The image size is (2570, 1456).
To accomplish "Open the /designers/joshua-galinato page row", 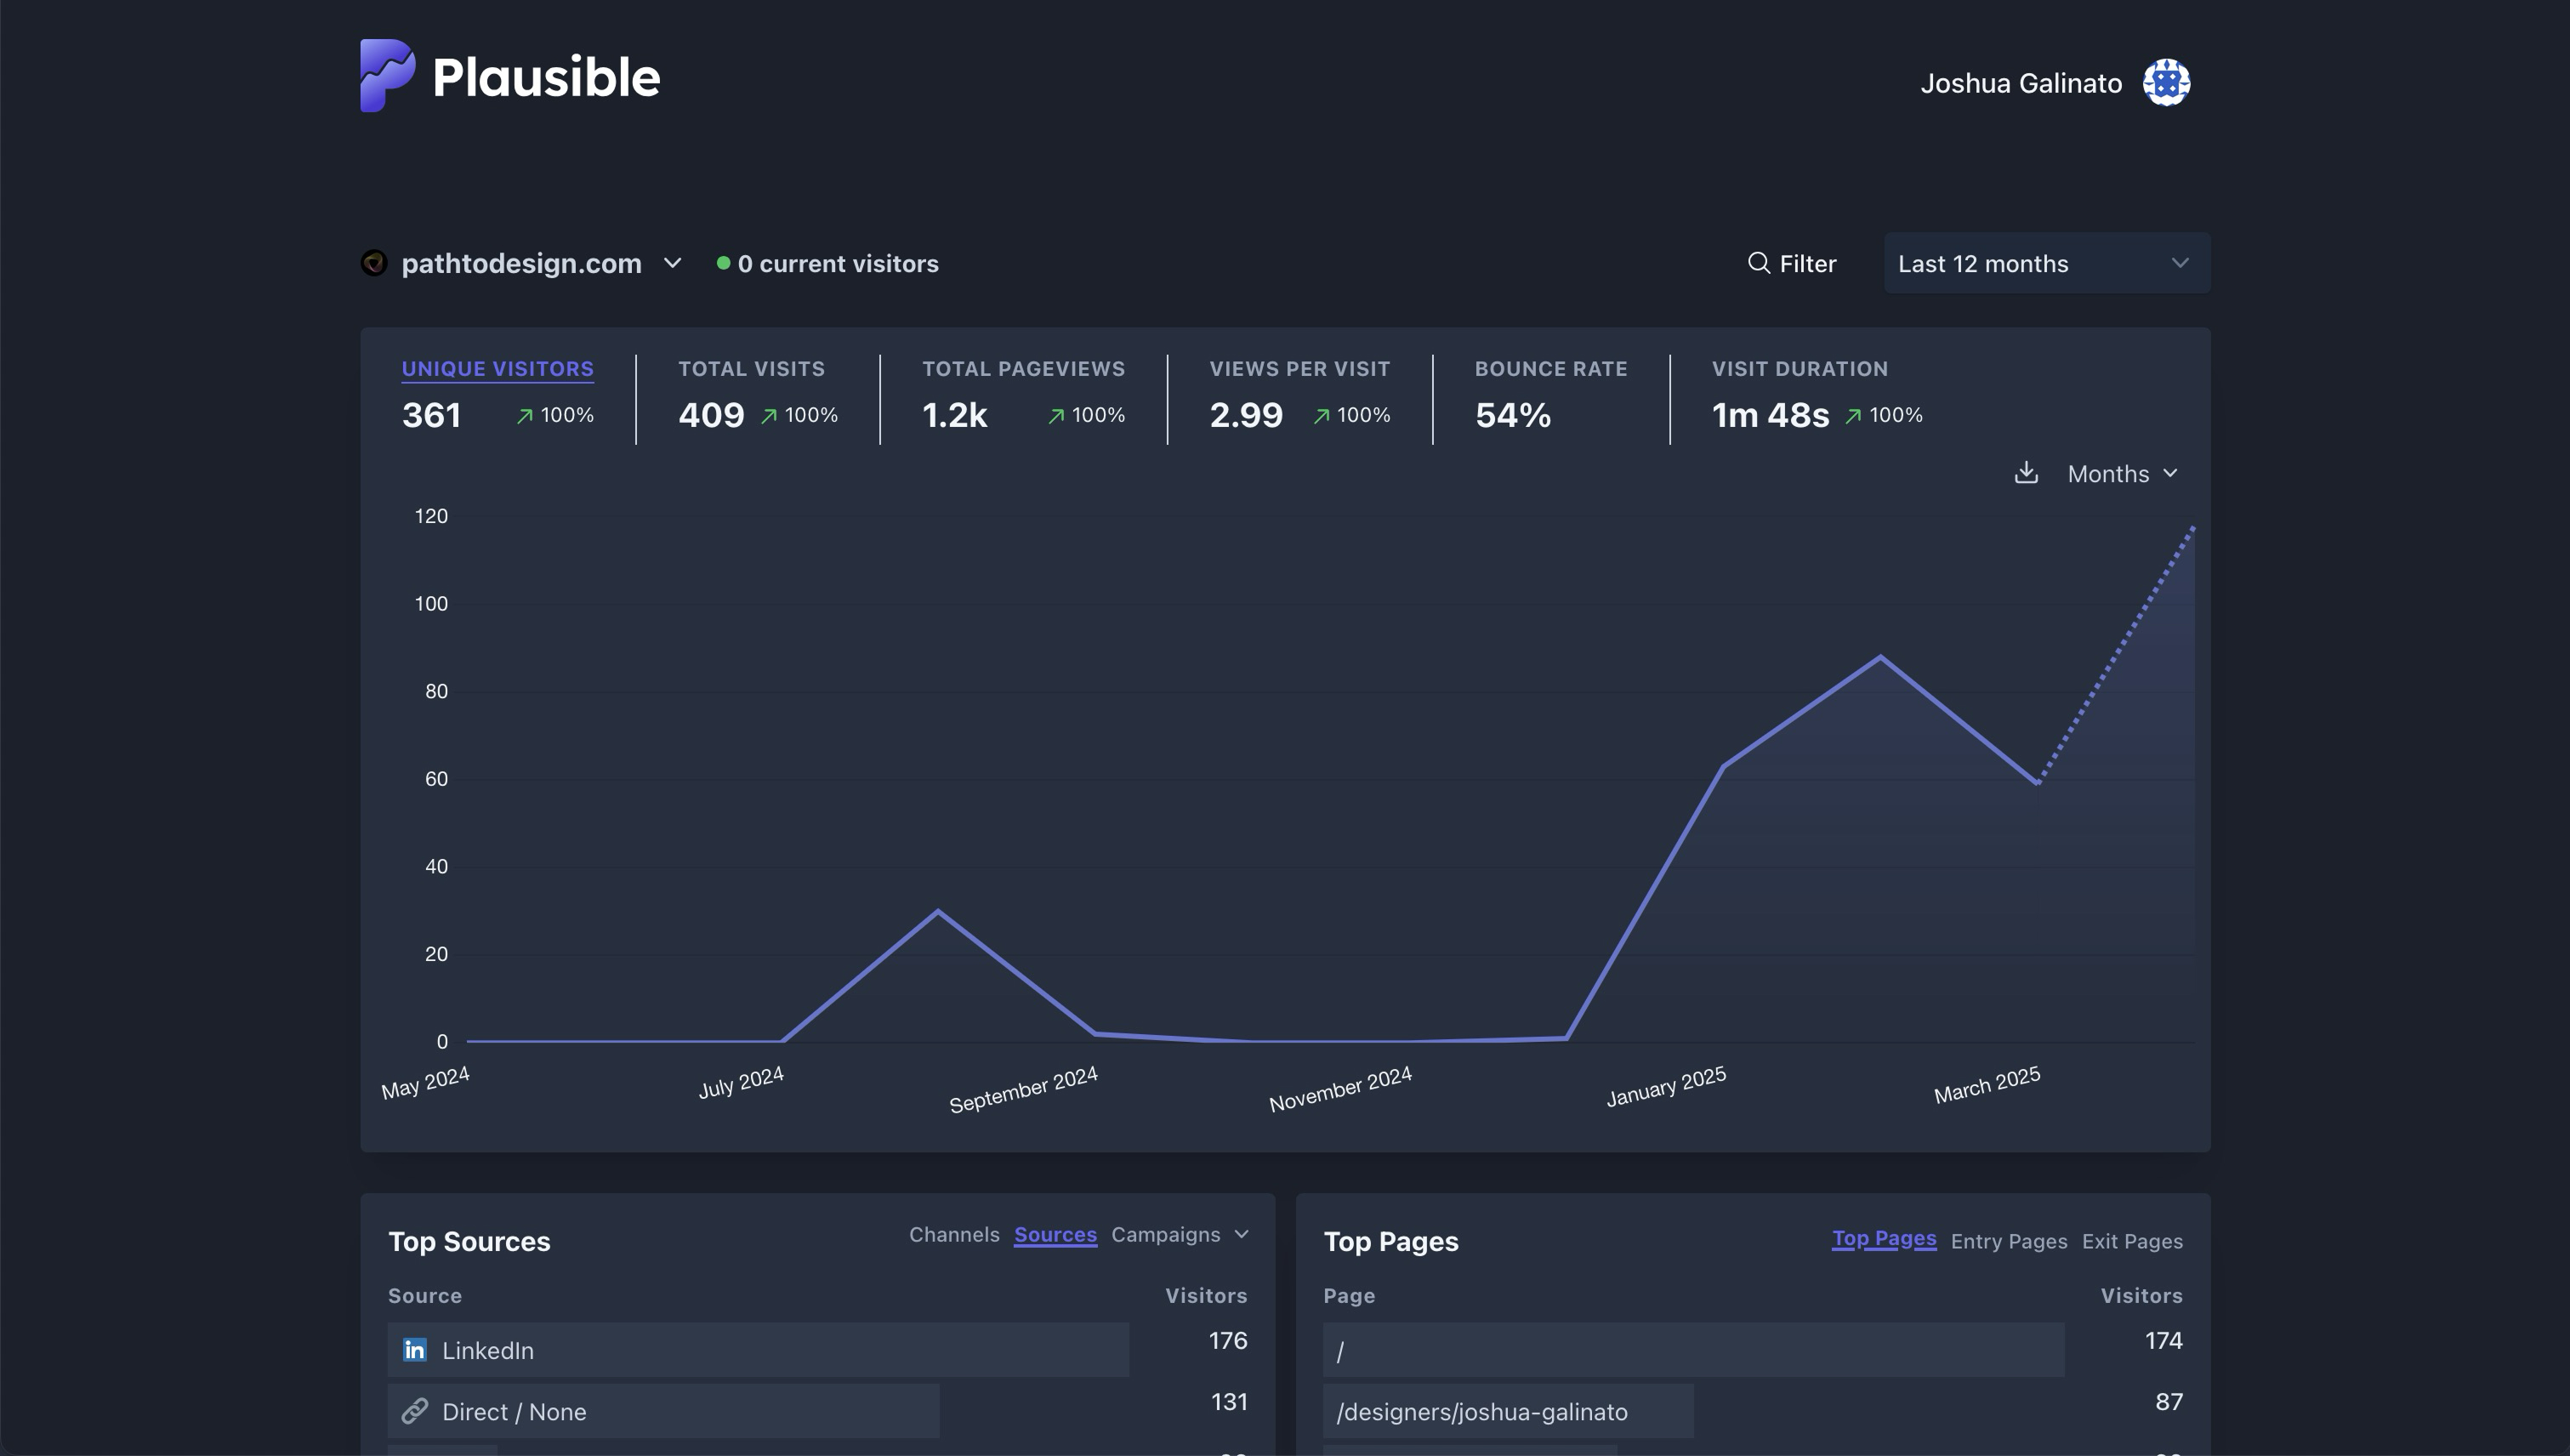I will pos(1482,1411).
